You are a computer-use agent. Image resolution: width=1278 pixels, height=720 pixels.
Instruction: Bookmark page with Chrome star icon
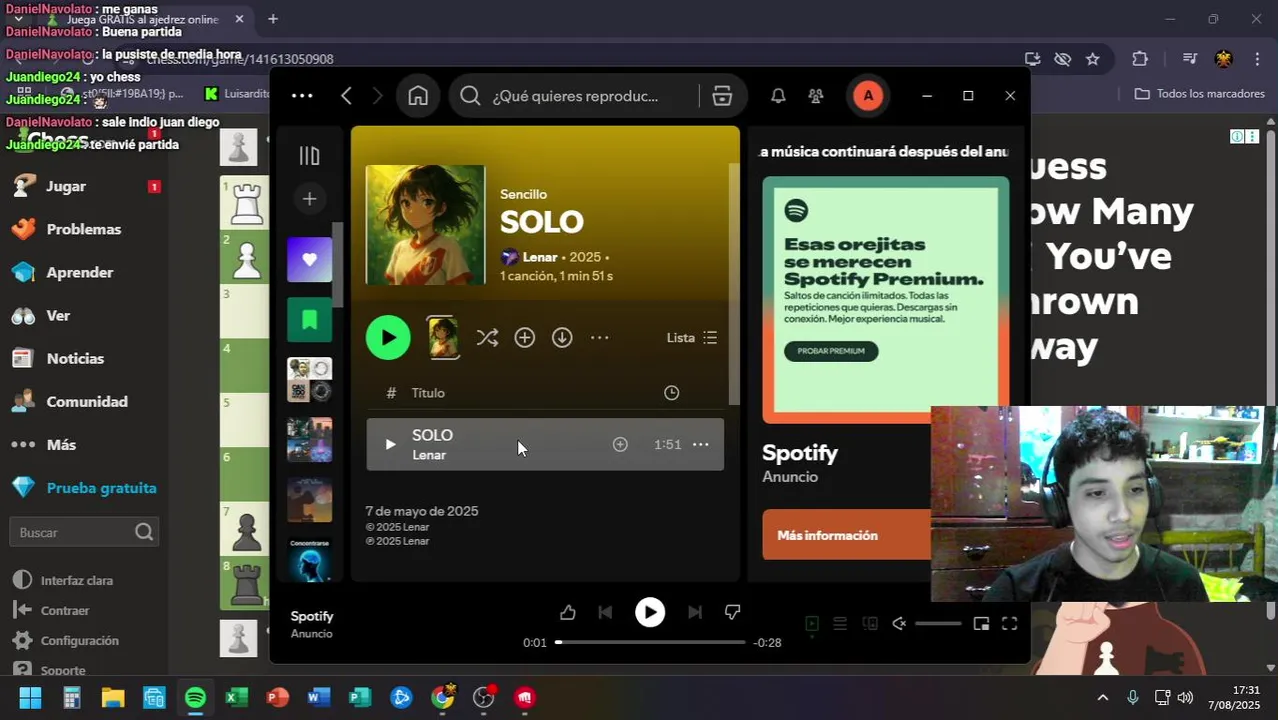pos(1093,59)
